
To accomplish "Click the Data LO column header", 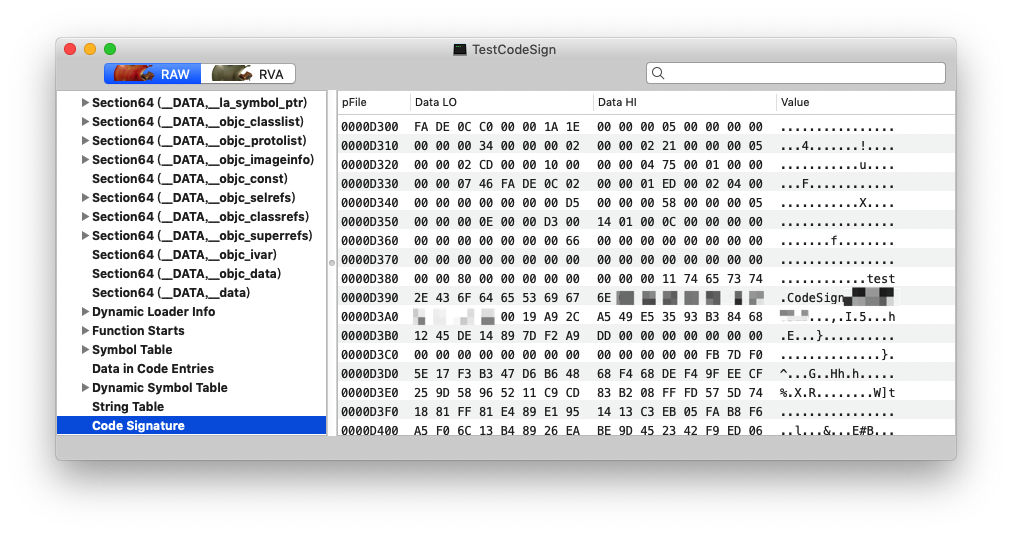I will pyautogui.click(x=501, y=102).
